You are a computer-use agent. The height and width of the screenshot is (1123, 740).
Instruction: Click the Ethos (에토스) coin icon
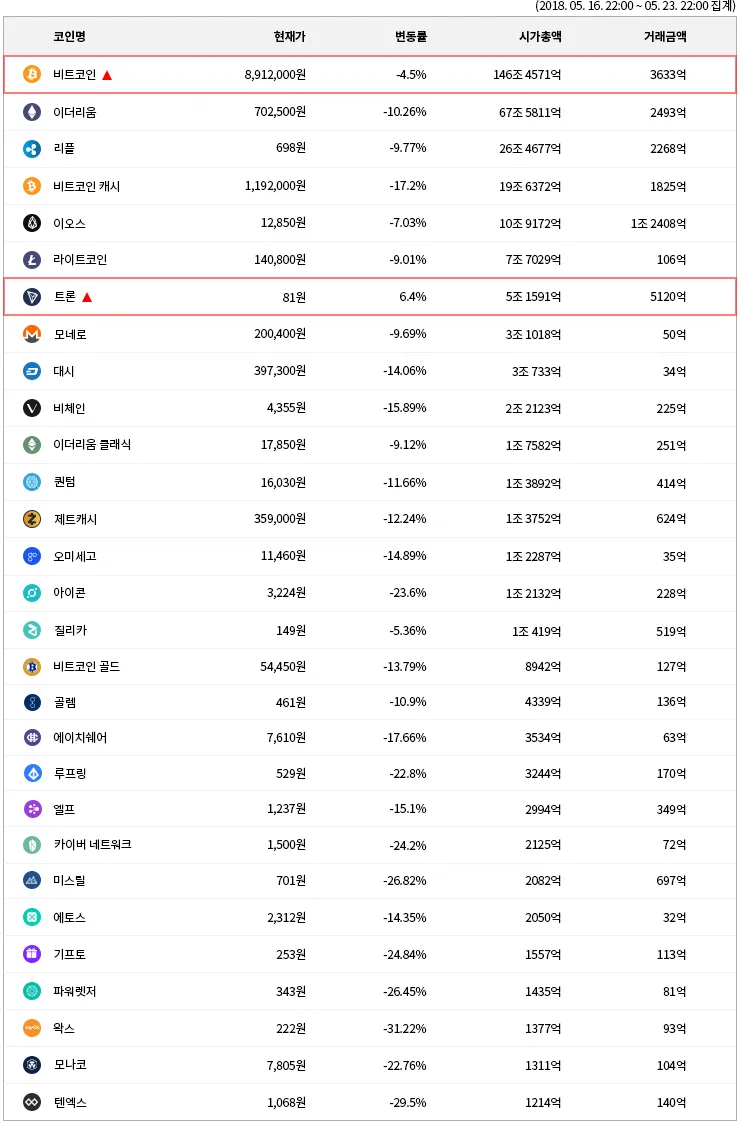32,917
